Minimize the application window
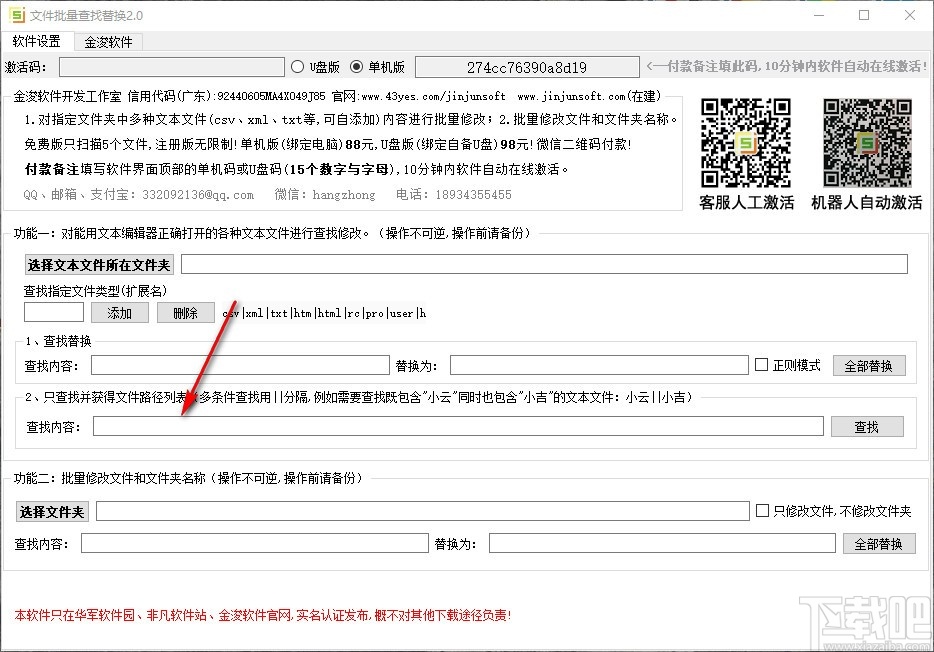 (x=819, y=15)
